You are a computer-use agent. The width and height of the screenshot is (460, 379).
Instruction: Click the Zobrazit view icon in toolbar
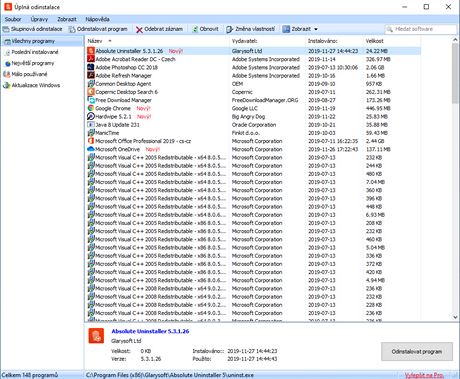tap(286, 29)
